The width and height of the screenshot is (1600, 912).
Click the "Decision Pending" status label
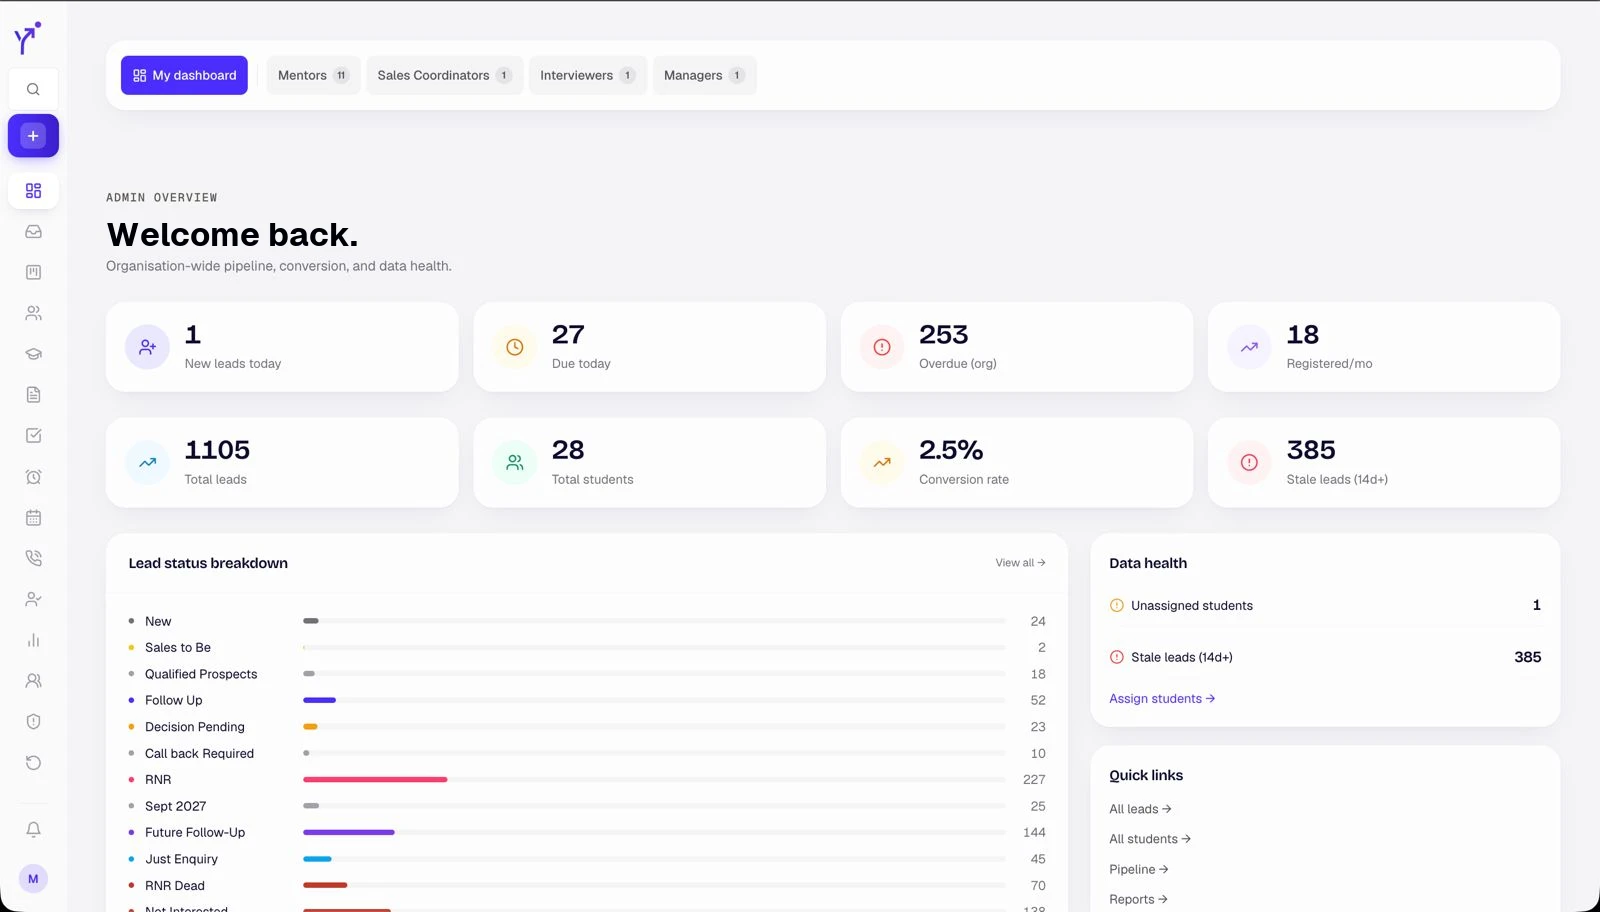195,727
